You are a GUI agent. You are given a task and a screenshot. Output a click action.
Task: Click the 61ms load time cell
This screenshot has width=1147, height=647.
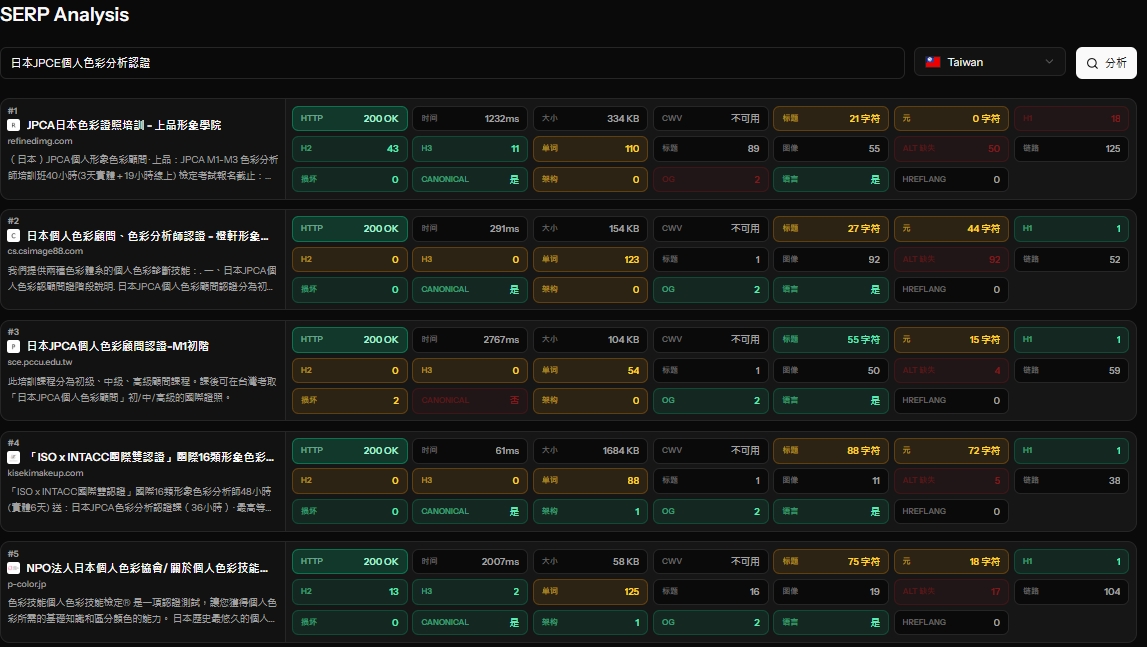470,451
